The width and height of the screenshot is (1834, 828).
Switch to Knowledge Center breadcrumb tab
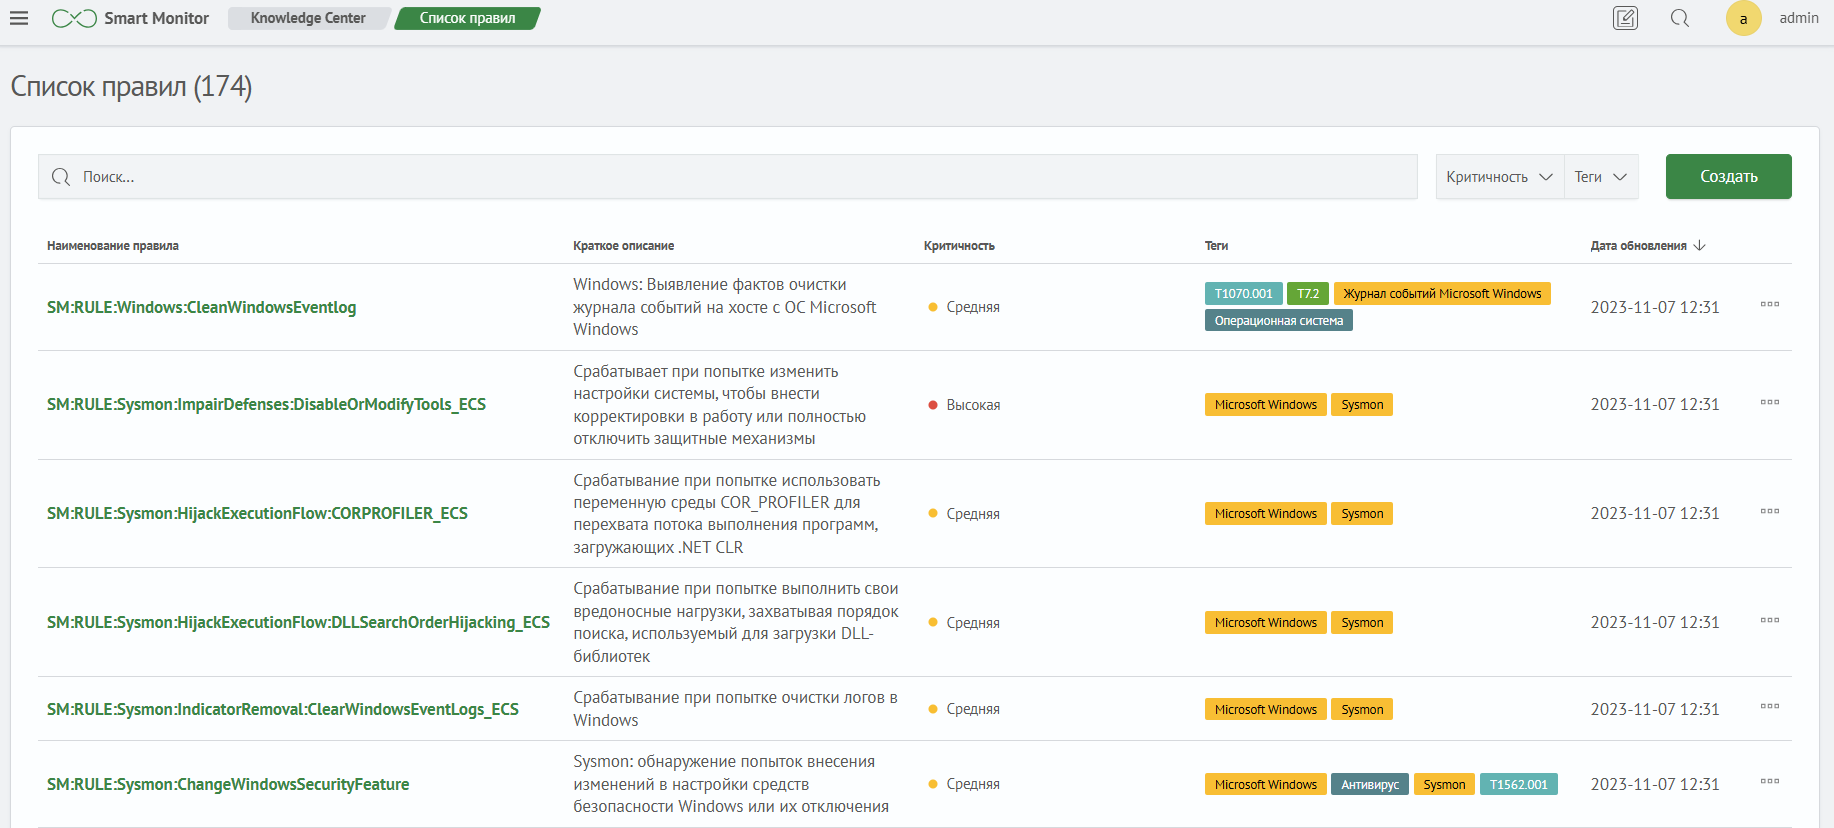308,18
